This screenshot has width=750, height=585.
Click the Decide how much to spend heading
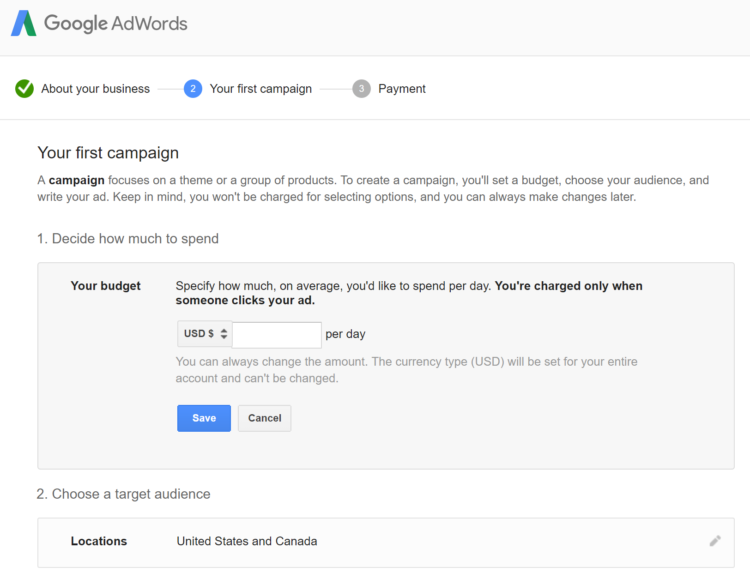point(128,239)
